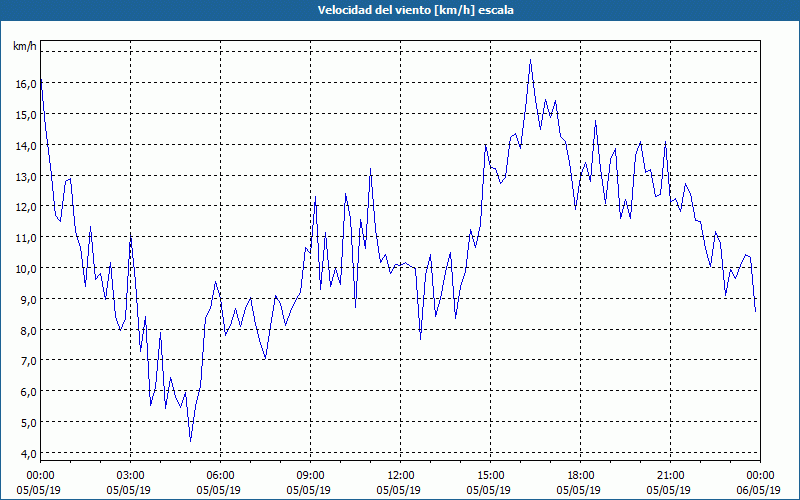
Task: Click the lowest wind speed point near 05:00
Action: pos(190,441)
